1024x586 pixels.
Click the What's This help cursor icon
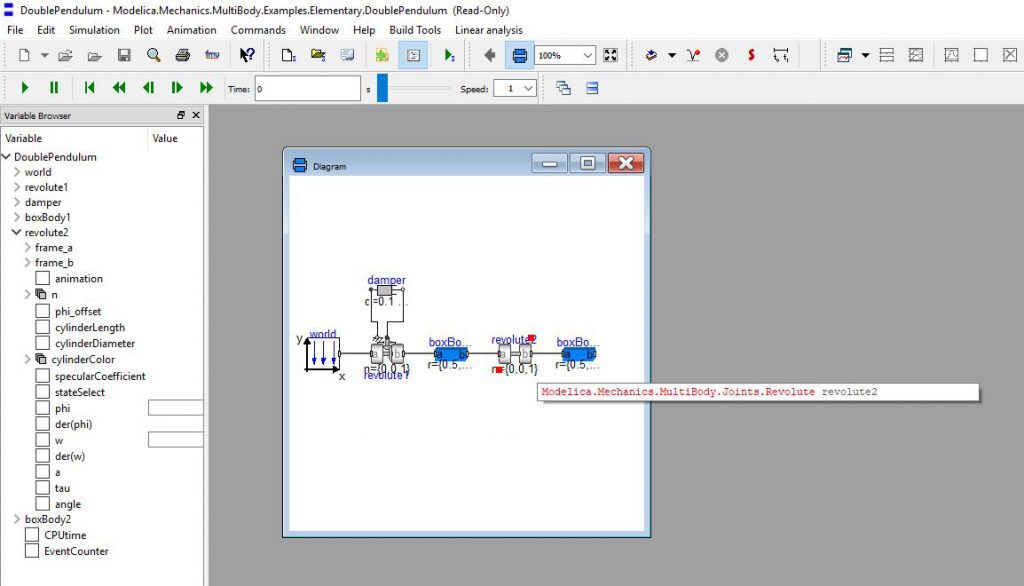[247, 56]
